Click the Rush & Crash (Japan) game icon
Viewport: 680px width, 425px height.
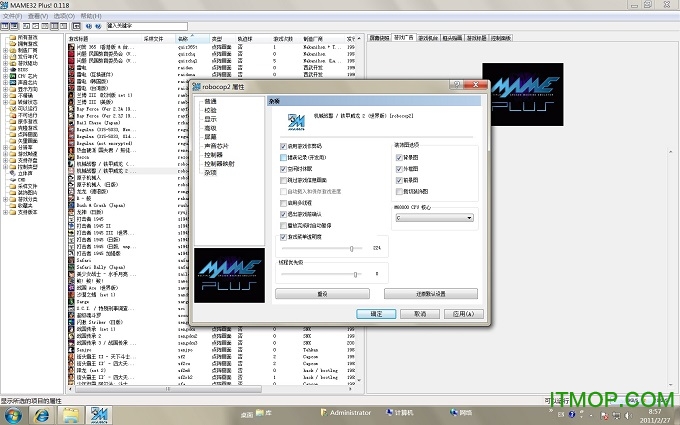[72, 205]
